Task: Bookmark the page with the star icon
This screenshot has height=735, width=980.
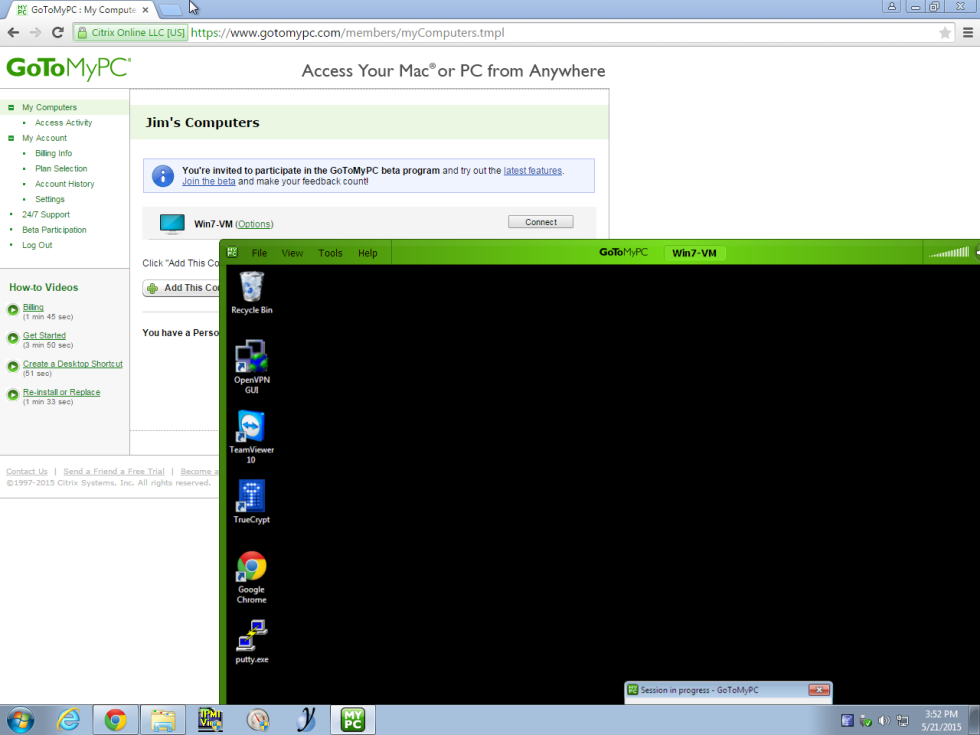Action: point(945,32)
